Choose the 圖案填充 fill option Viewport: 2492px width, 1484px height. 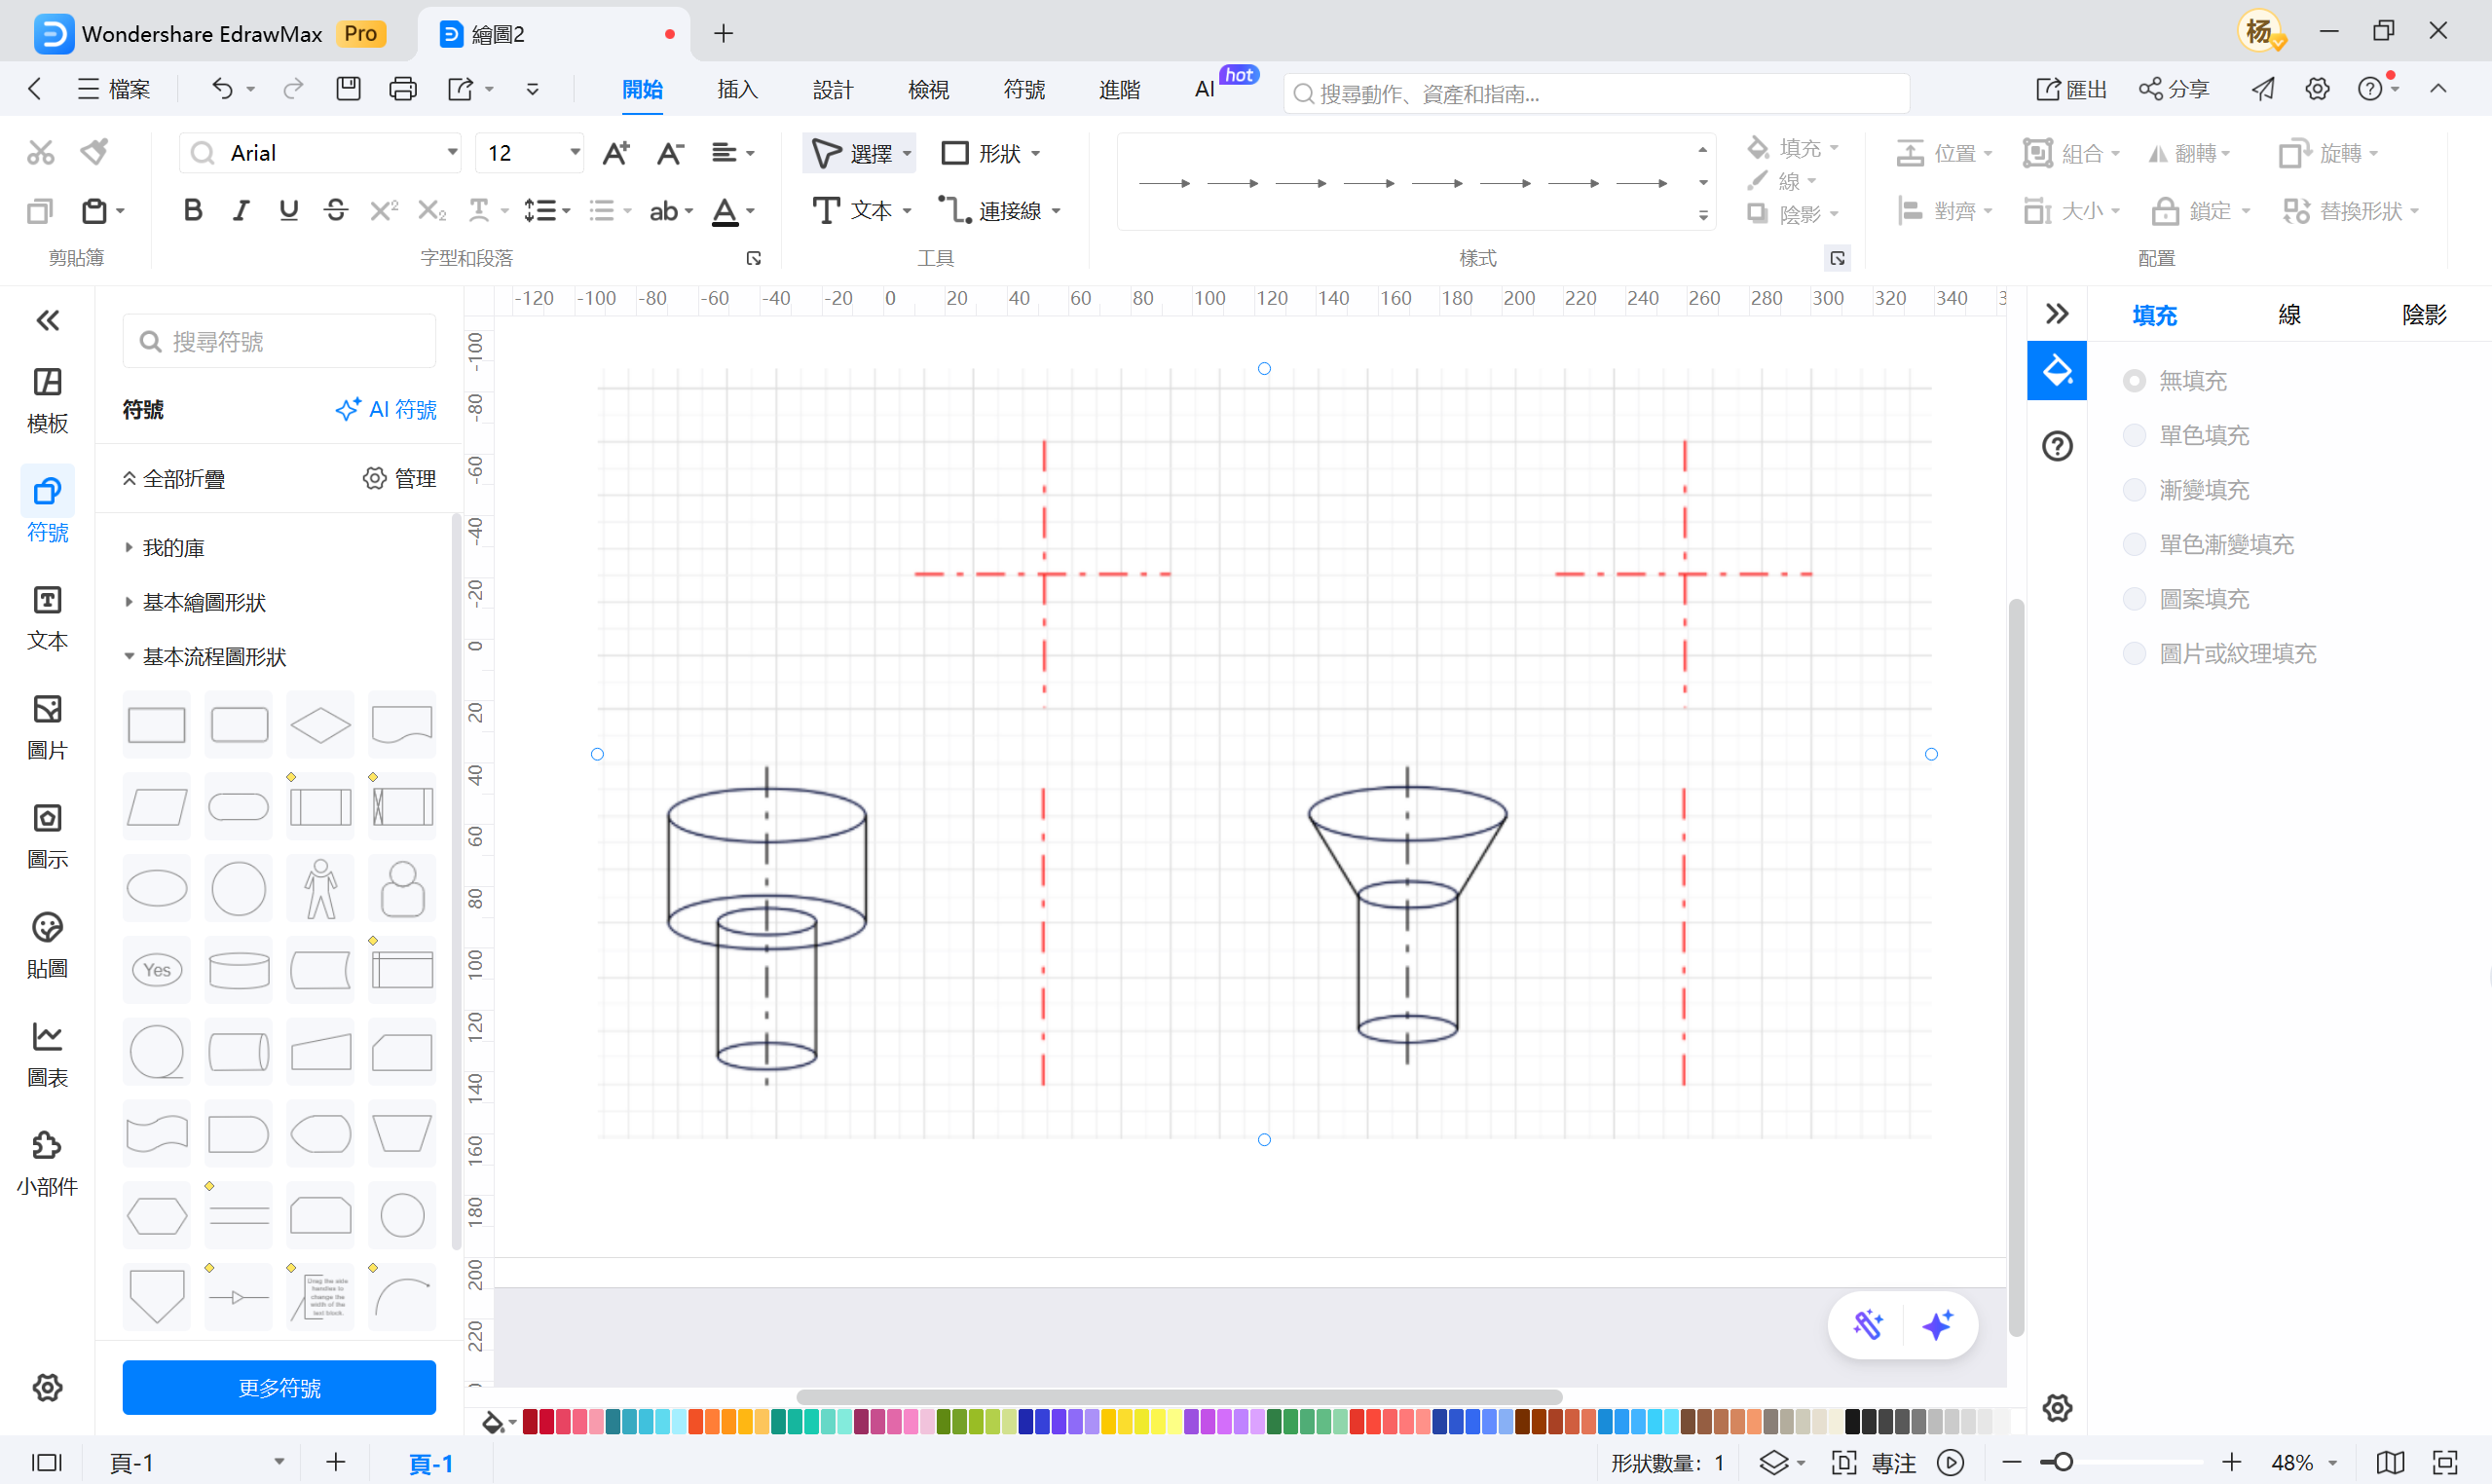[x=2134, y=599]
